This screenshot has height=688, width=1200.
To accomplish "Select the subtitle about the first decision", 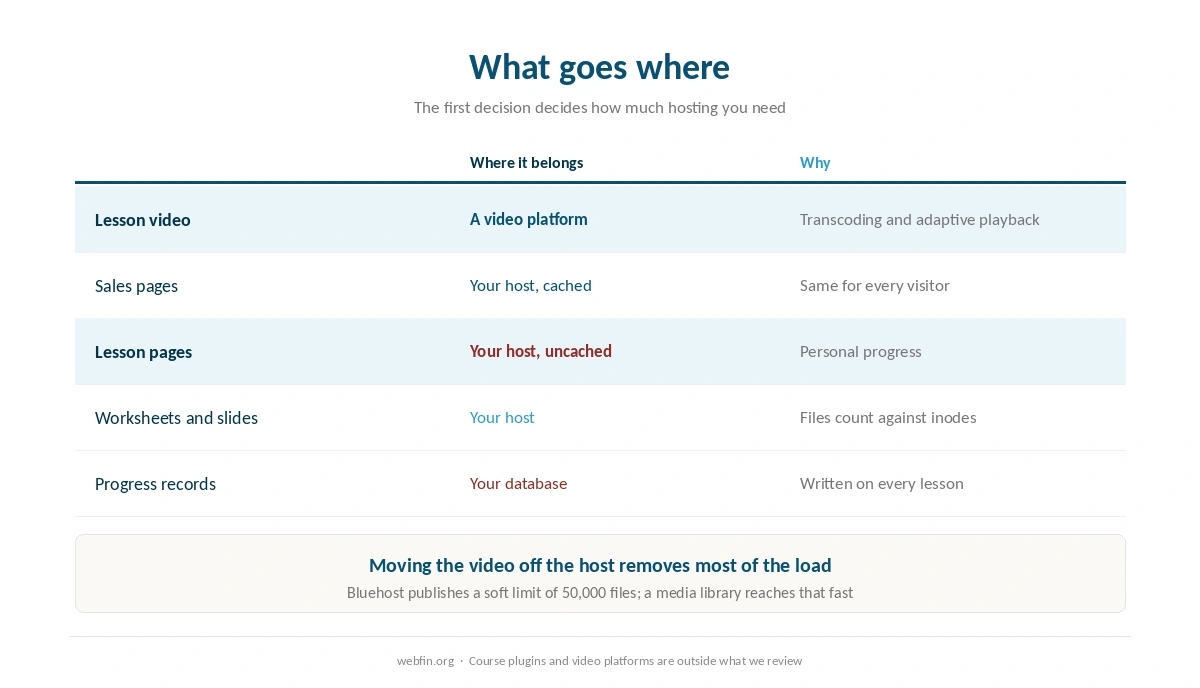I will (600, 108).
